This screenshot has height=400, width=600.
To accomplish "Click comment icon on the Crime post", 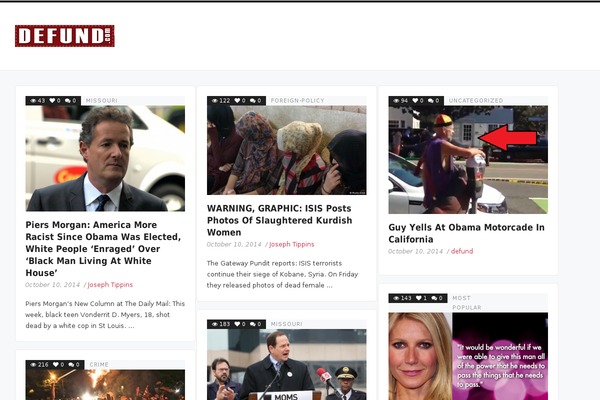I will click(x=70, y=365).
